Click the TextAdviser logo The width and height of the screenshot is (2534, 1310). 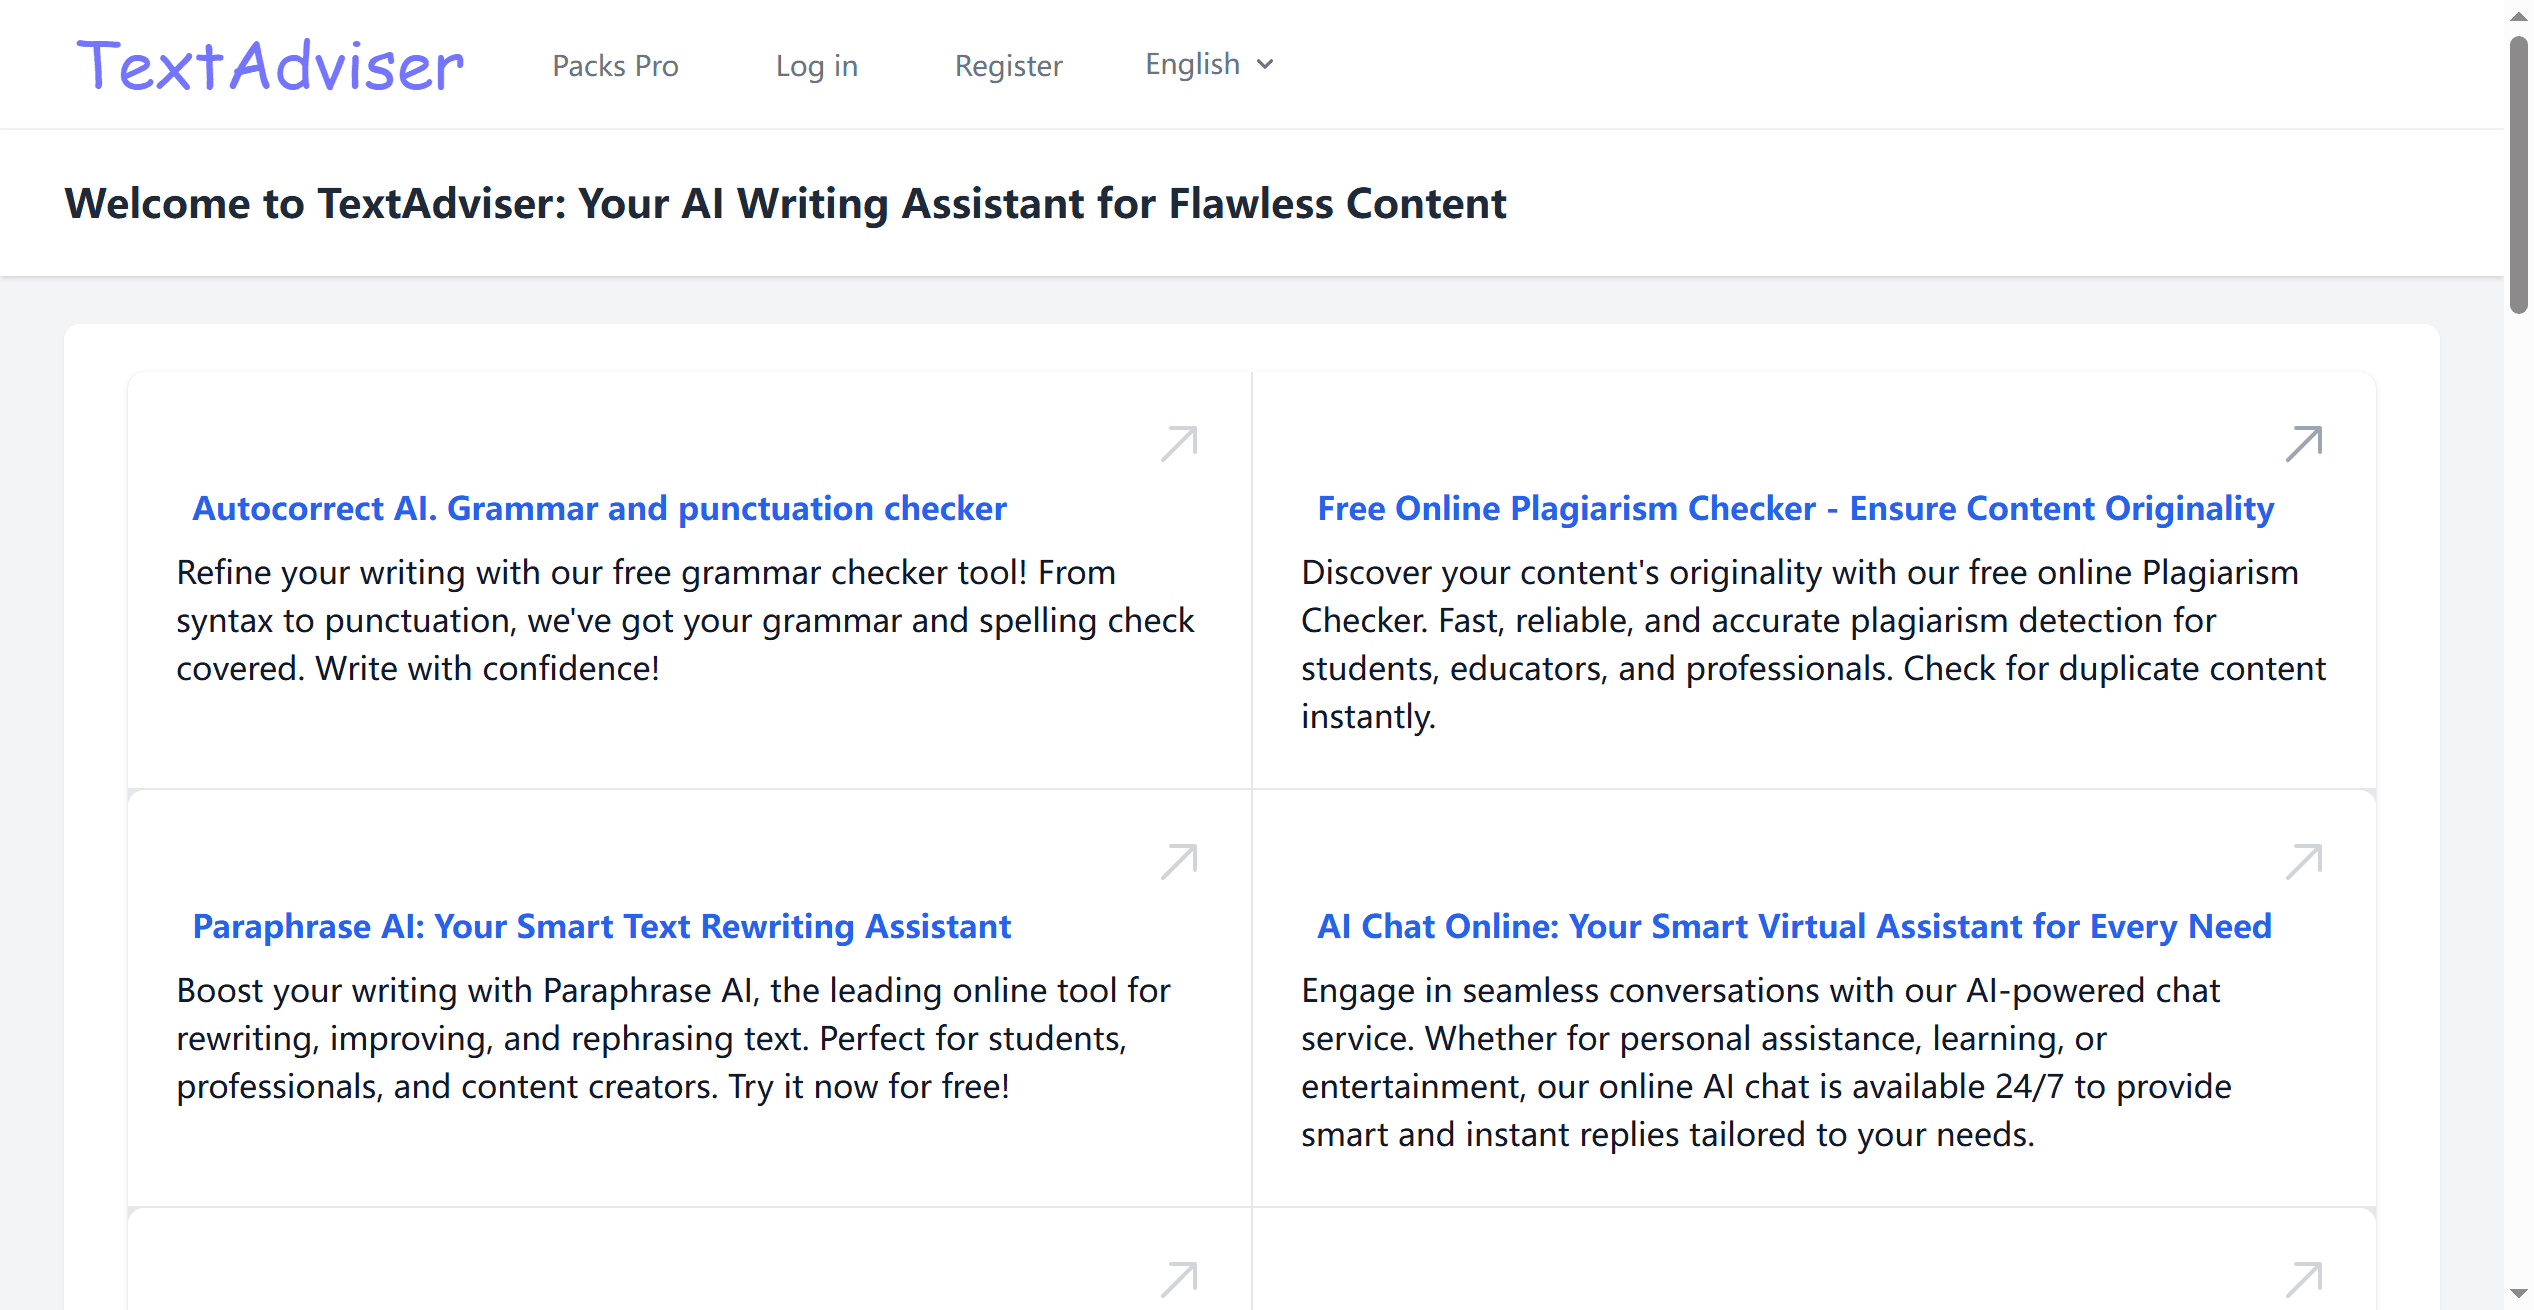[270, 66]
